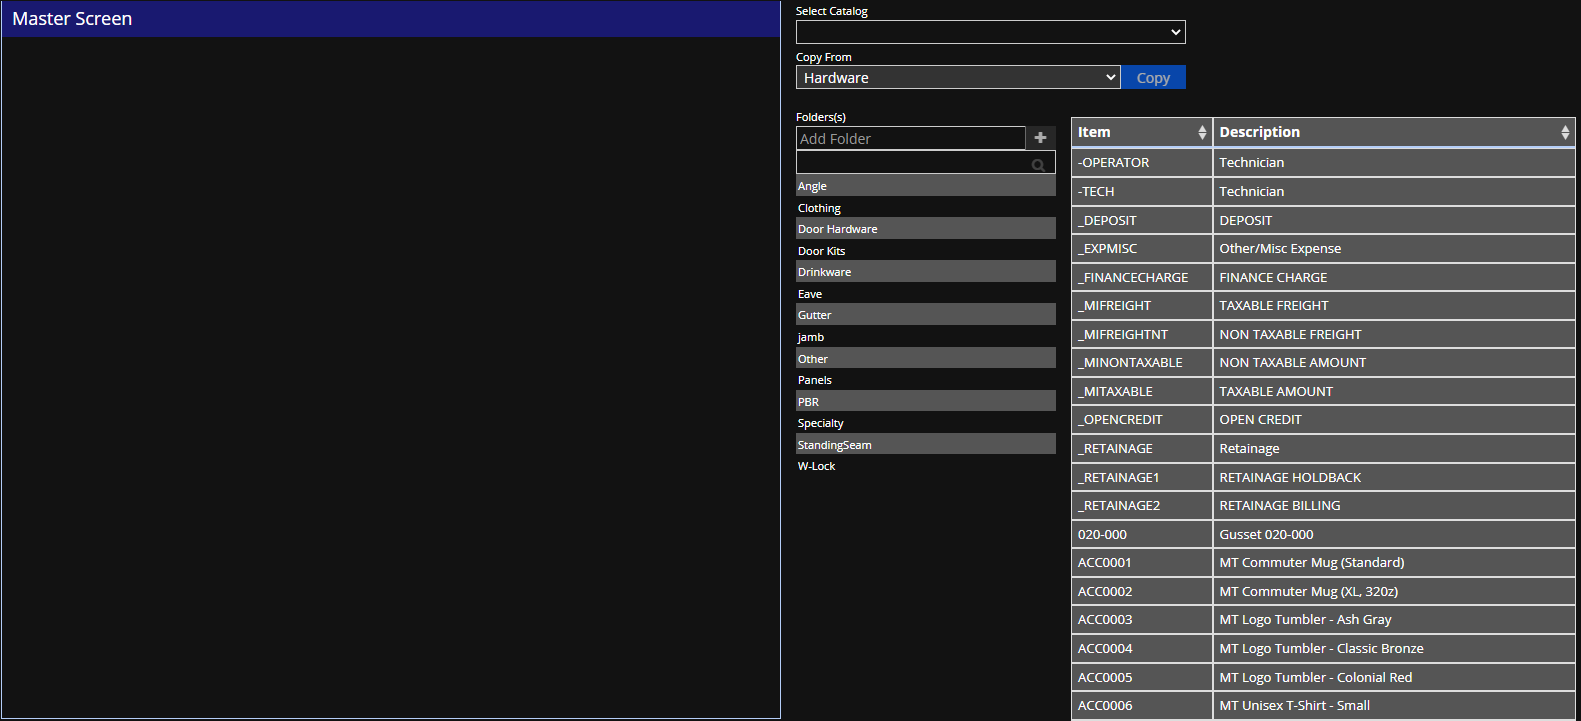Click the Copy button
Image resolution: width=1581 pixels, height=721 pixels.
point(1153,77)
